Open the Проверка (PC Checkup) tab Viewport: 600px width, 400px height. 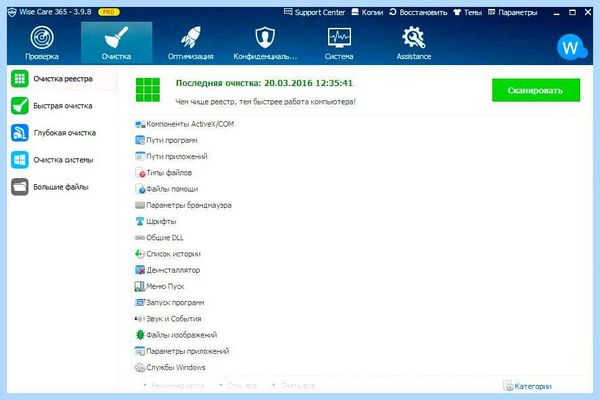[x=42, y=43]
